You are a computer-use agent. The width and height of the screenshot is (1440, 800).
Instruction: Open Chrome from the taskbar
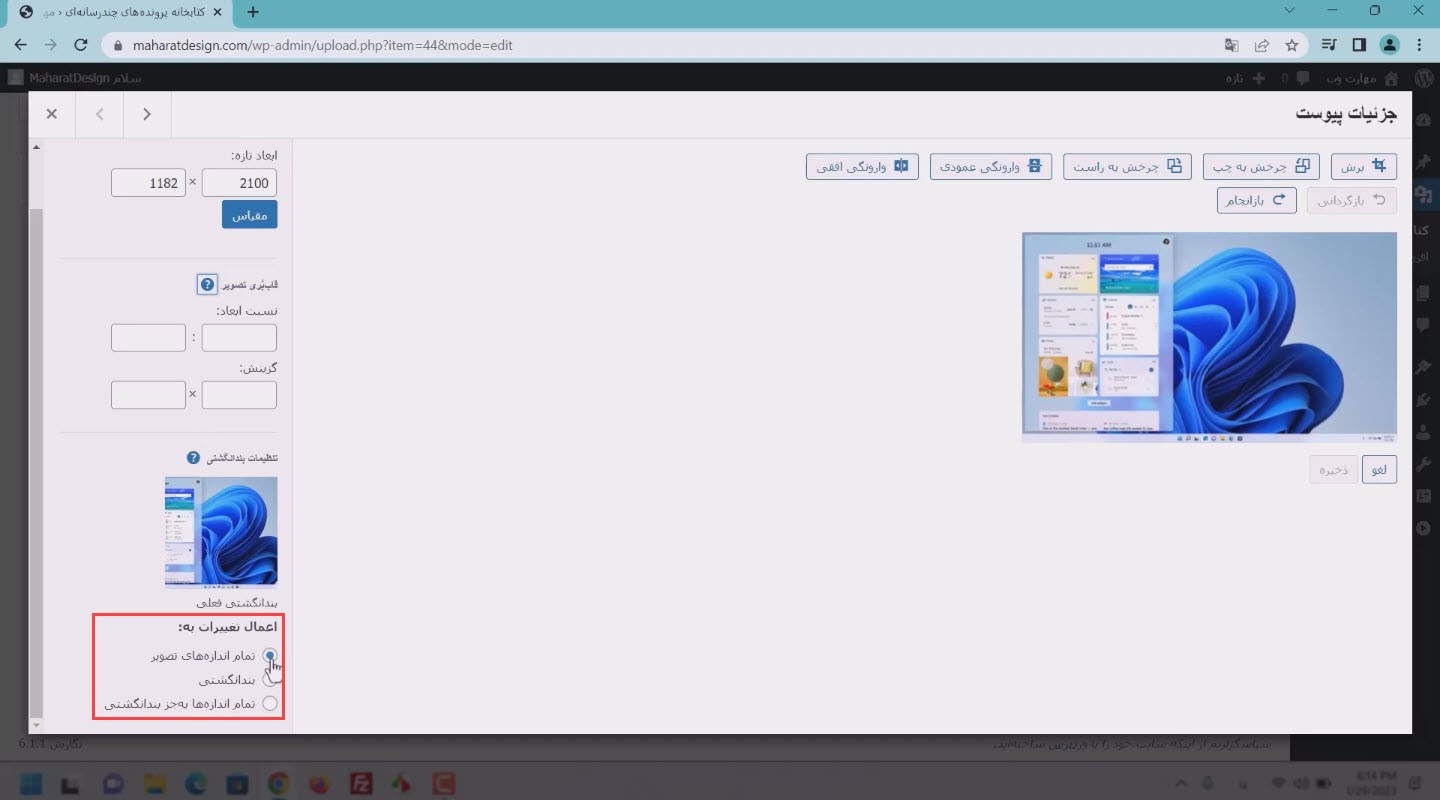(x=278, y=782)
